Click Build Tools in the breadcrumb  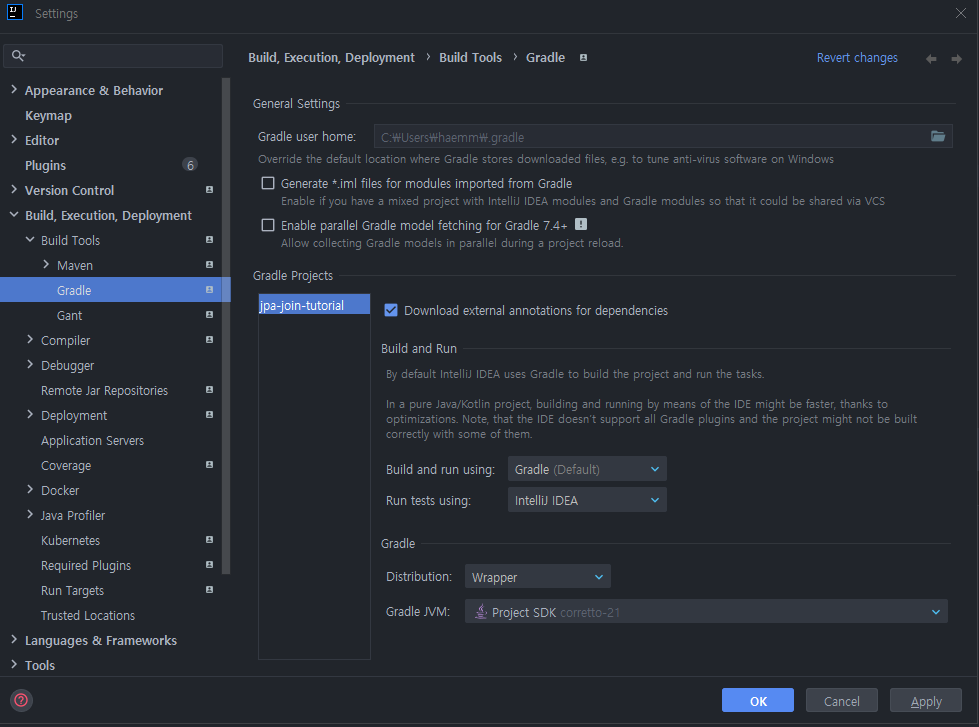(x=470, y=57)
